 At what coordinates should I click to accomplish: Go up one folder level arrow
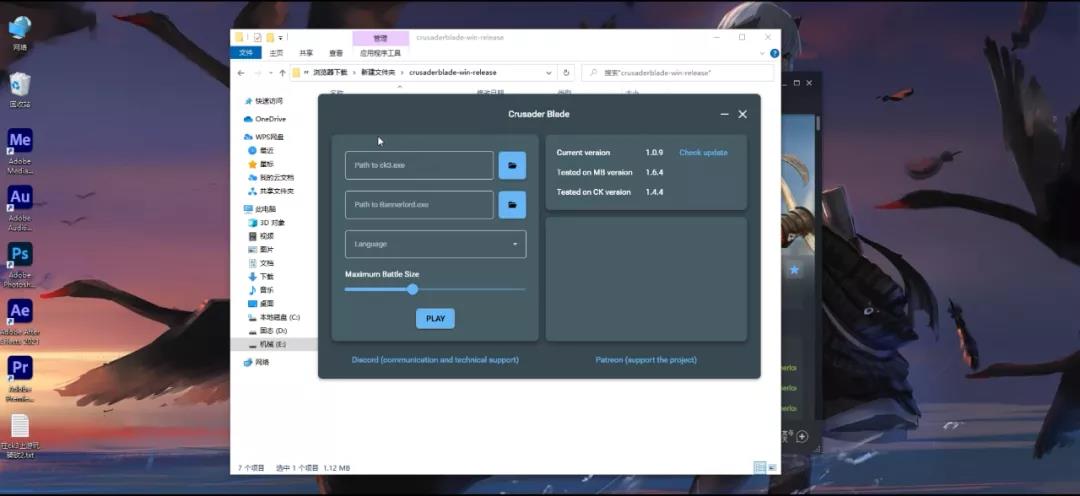coord(282,72)
